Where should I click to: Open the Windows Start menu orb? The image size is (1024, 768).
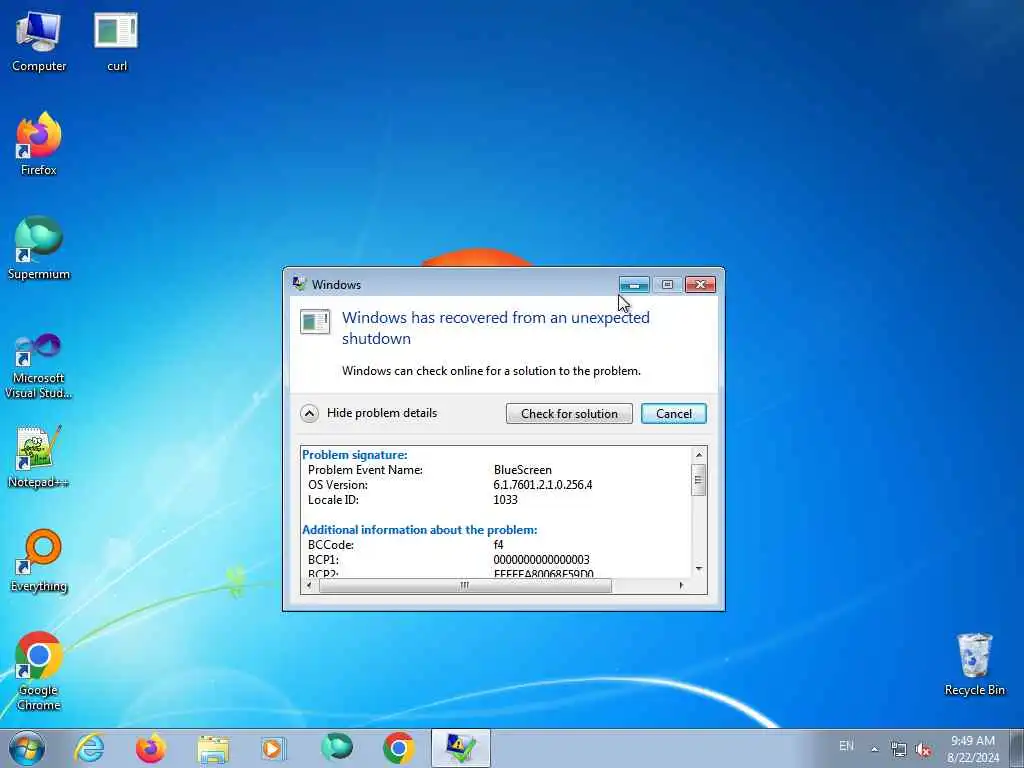27,748
